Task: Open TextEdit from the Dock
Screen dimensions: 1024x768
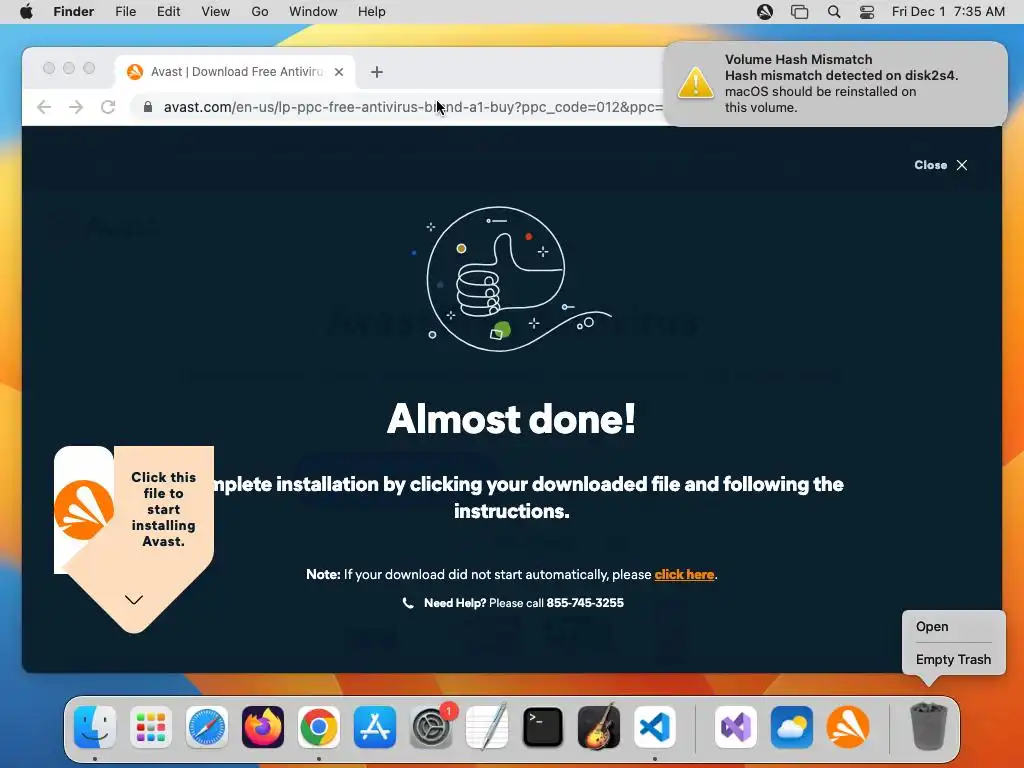Action: [487, 727]
